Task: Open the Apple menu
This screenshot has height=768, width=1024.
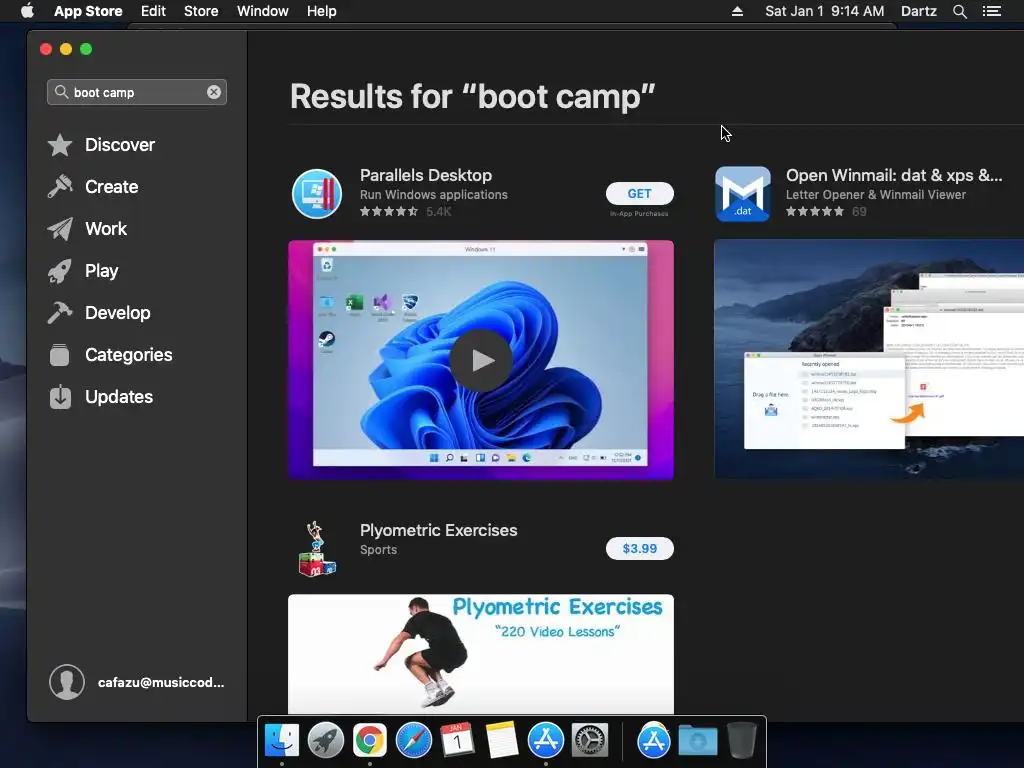Action: click(x=27, y=11)
